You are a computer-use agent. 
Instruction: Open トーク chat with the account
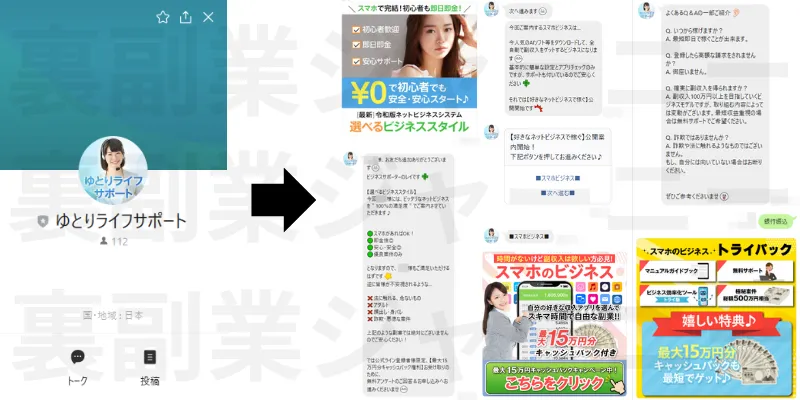[x=78, y=367]
